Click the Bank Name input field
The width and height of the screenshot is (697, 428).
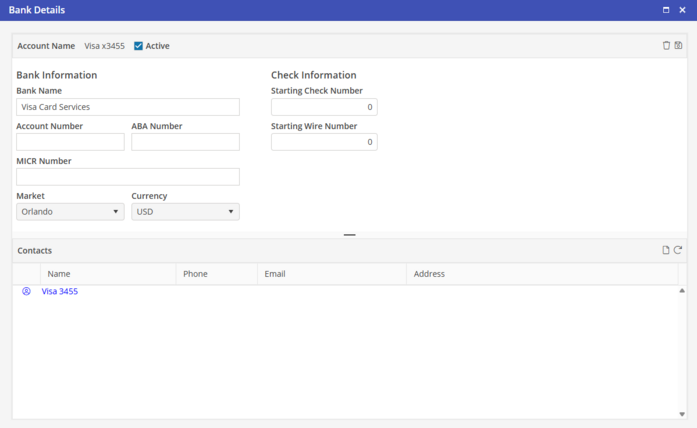pos(128,107)
